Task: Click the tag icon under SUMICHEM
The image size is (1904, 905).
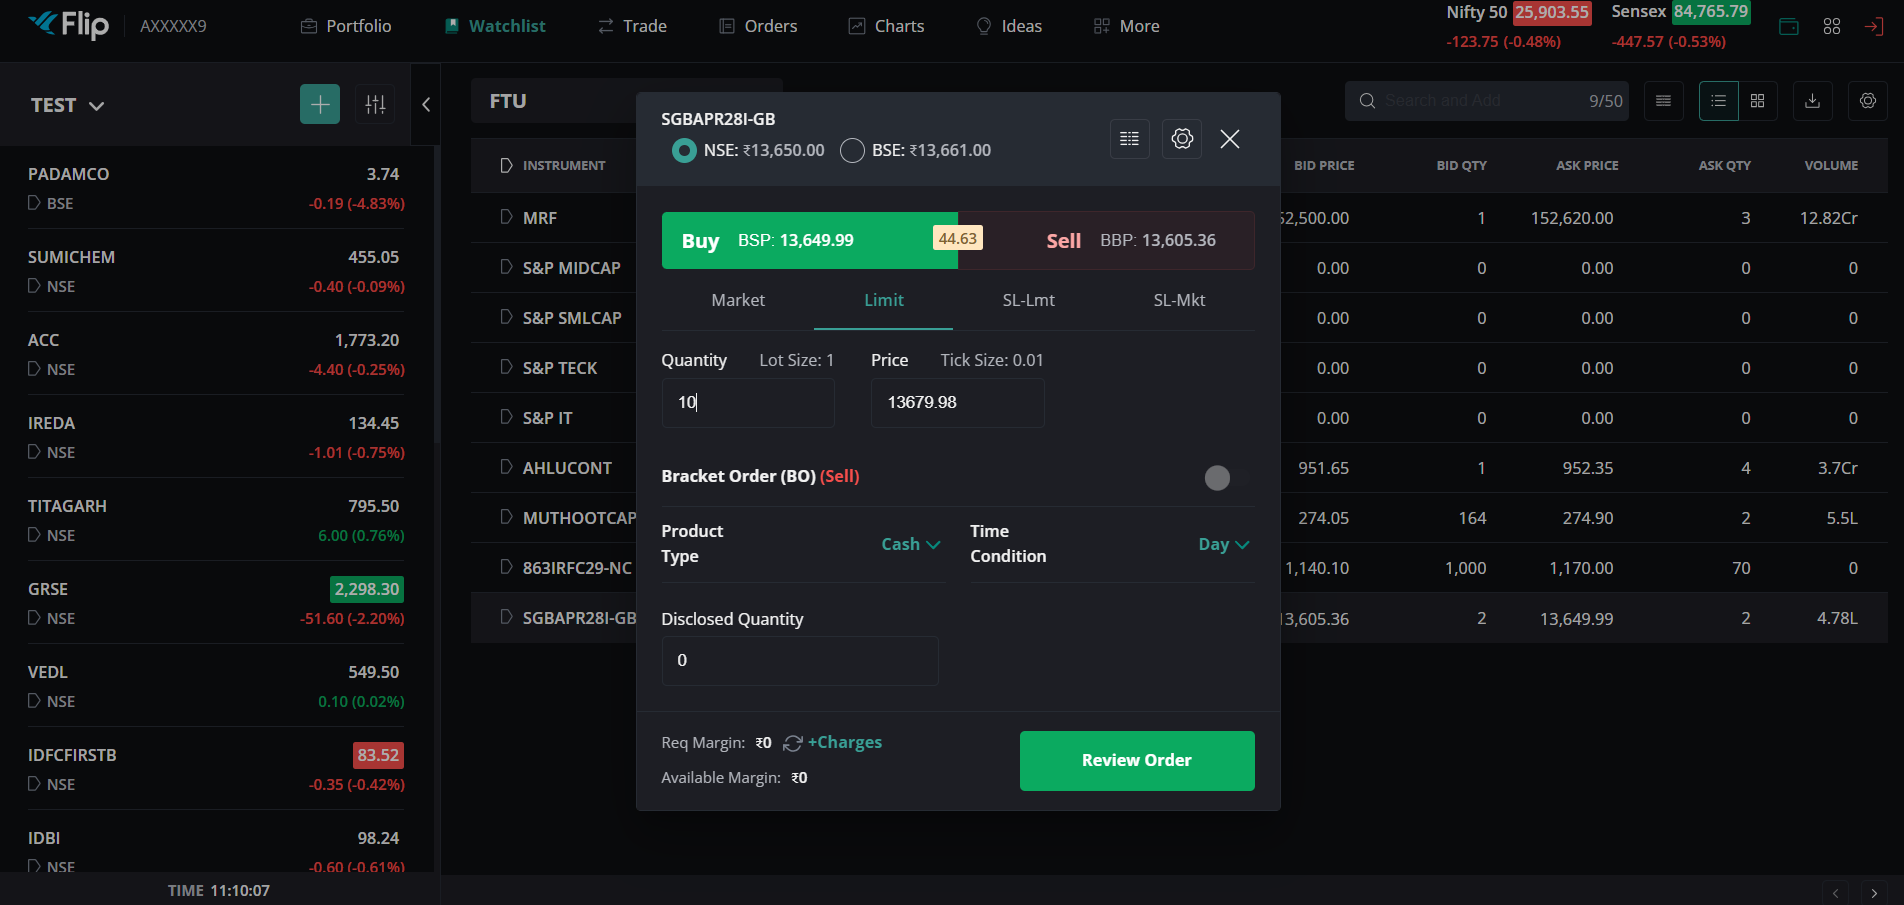Action: point(34,286)
